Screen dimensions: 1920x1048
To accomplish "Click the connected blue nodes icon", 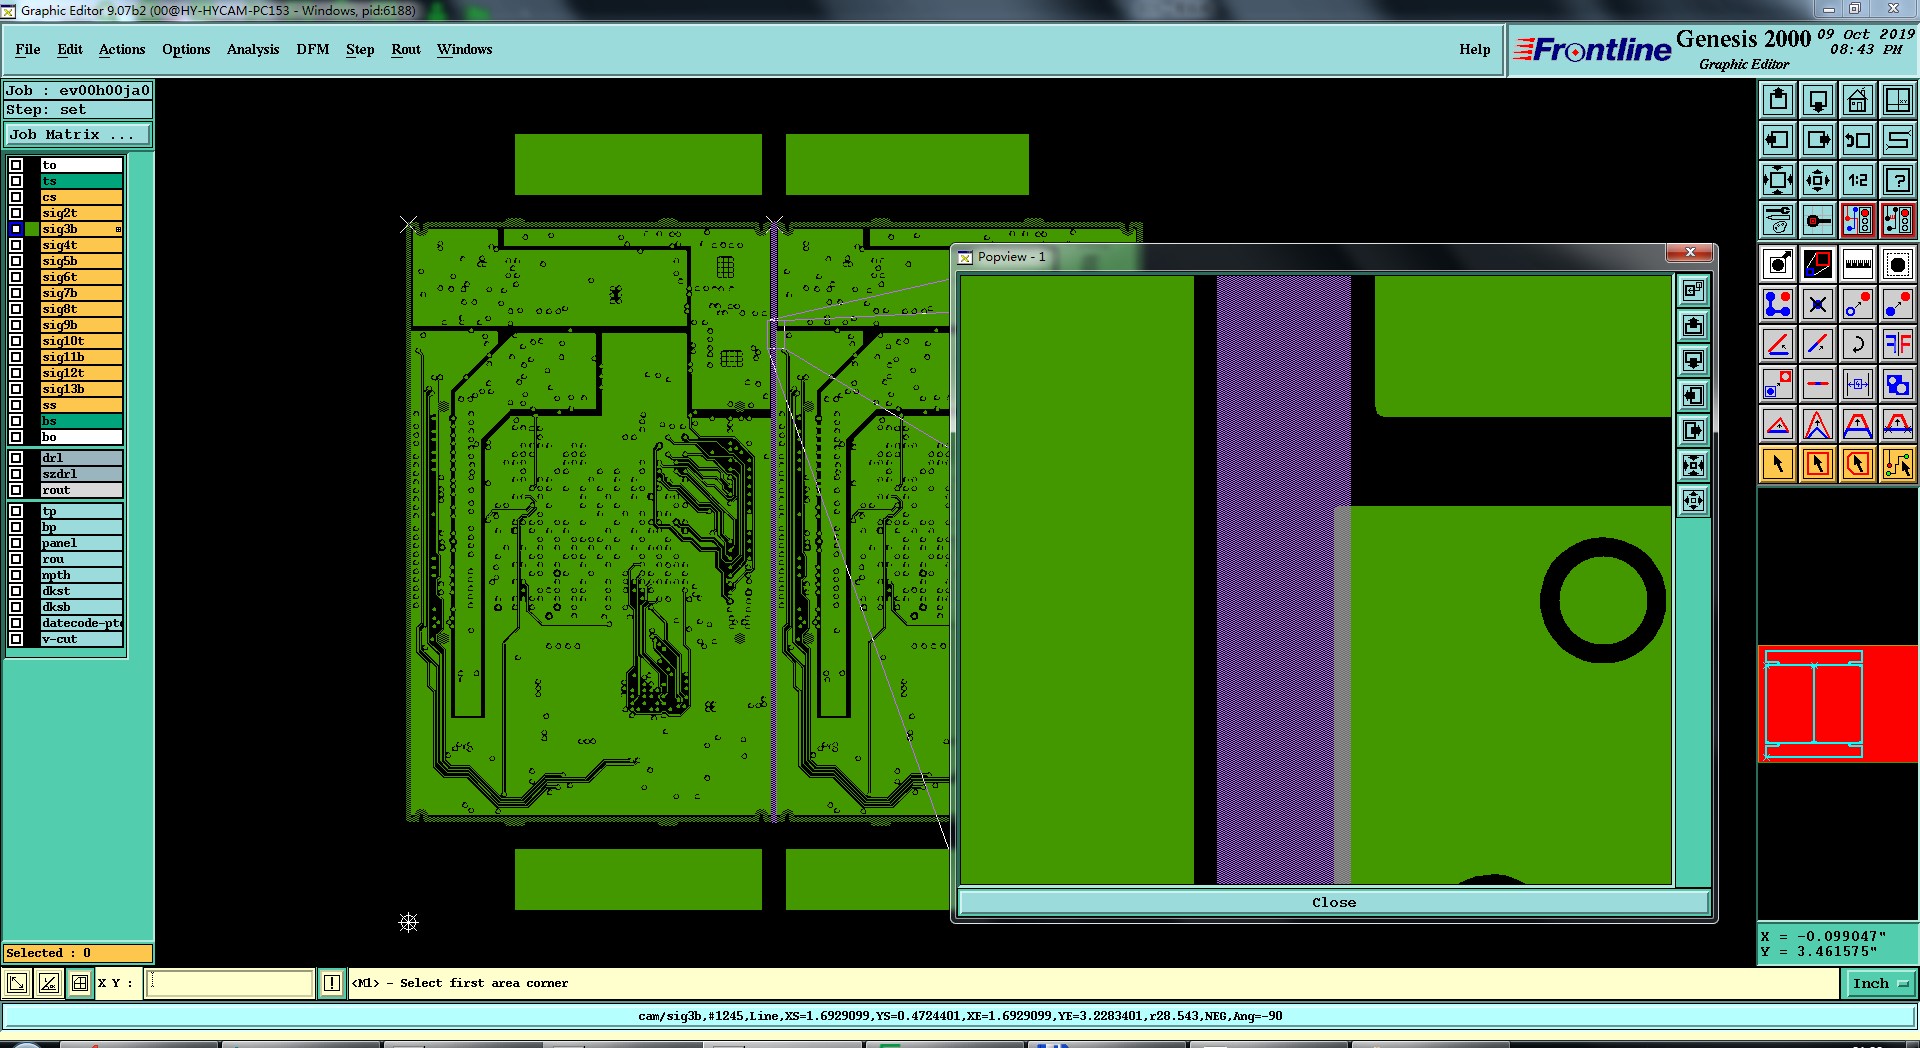I will (x=1778, y=304).
